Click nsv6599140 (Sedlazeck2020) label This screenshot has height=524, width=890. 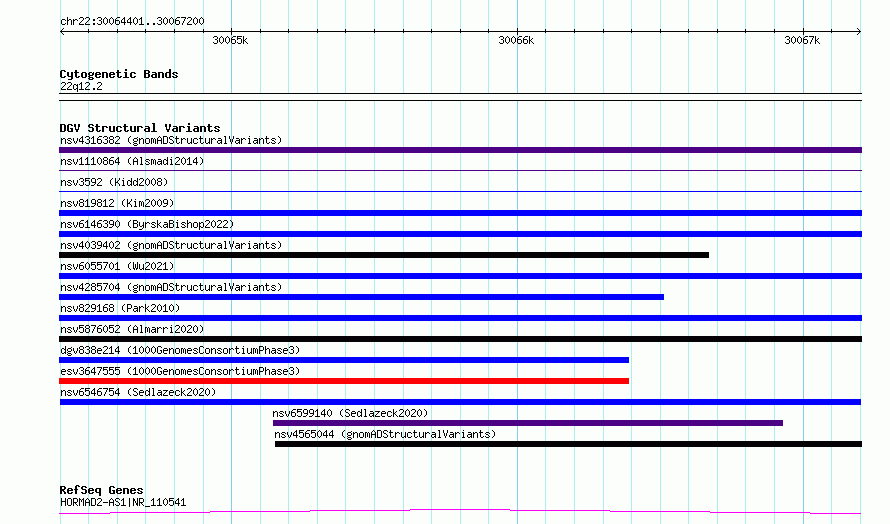point(350,413)
